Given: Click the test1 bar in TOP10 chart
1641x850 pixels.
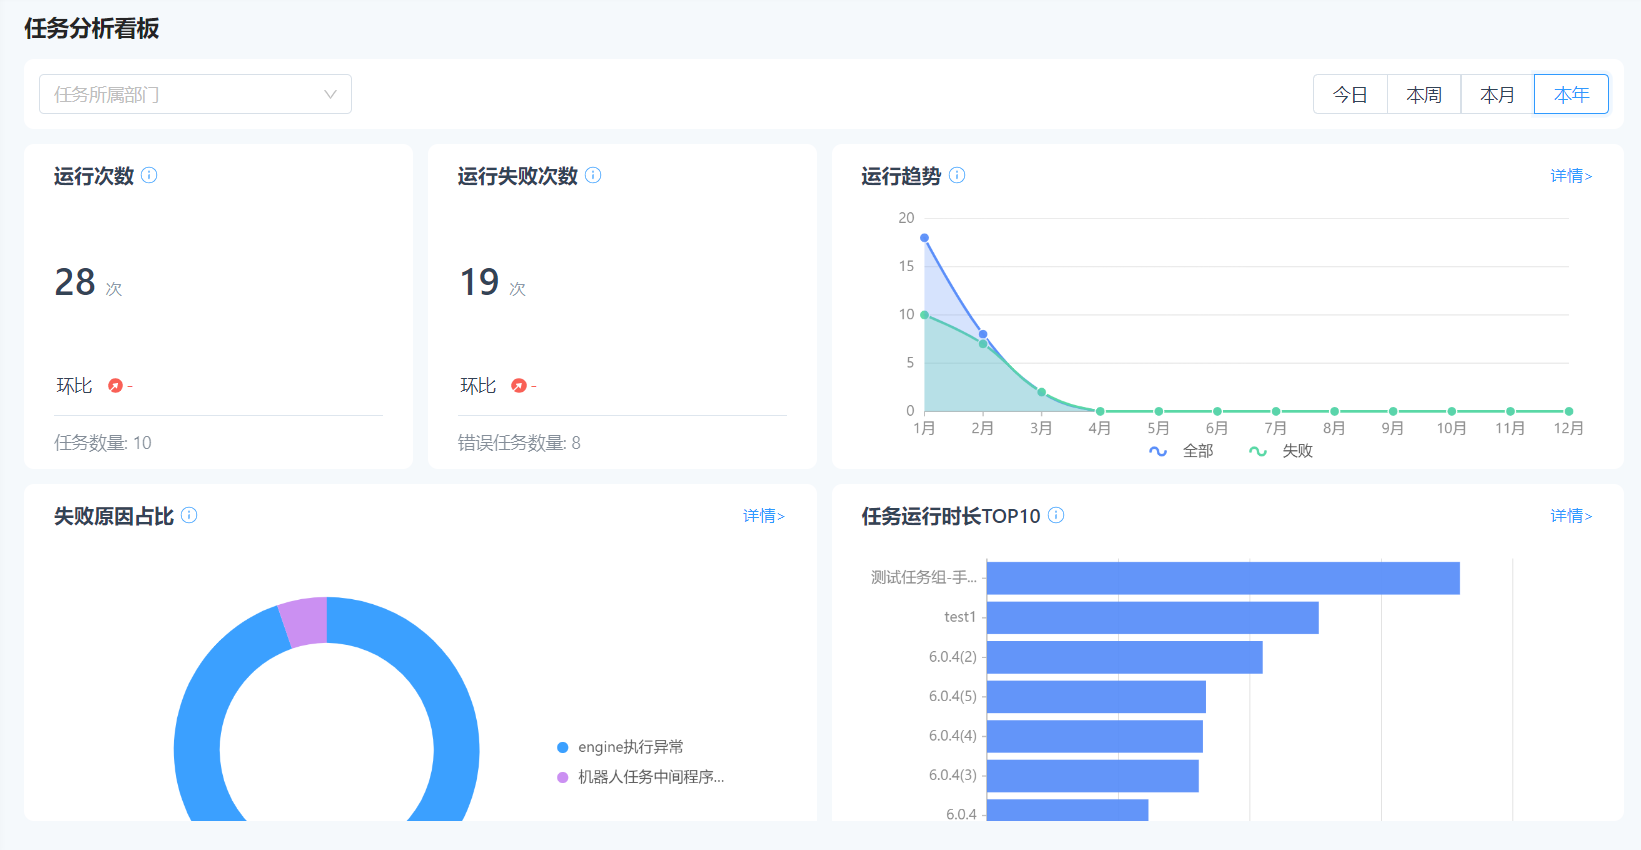Looking at the screenshot, I should tap(1152, 617).
